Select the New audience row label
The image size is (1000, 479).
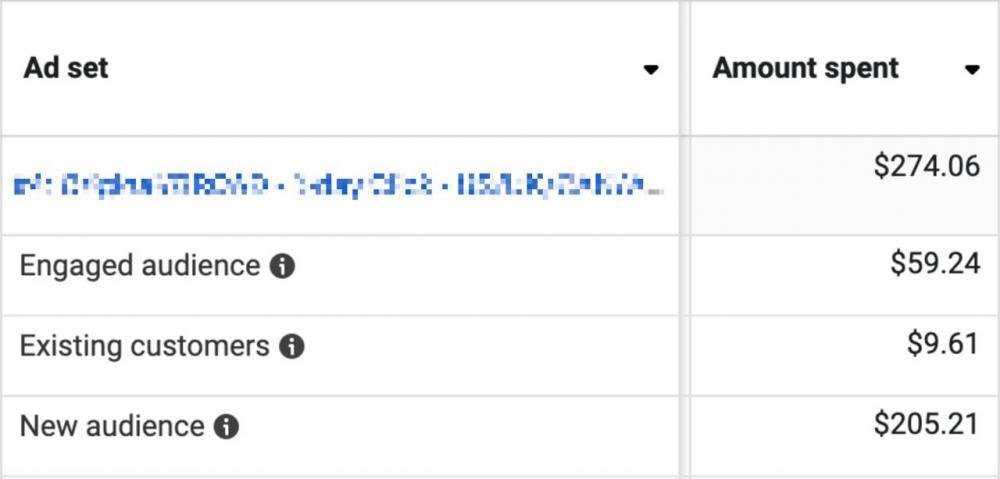(x=112, y=426)
